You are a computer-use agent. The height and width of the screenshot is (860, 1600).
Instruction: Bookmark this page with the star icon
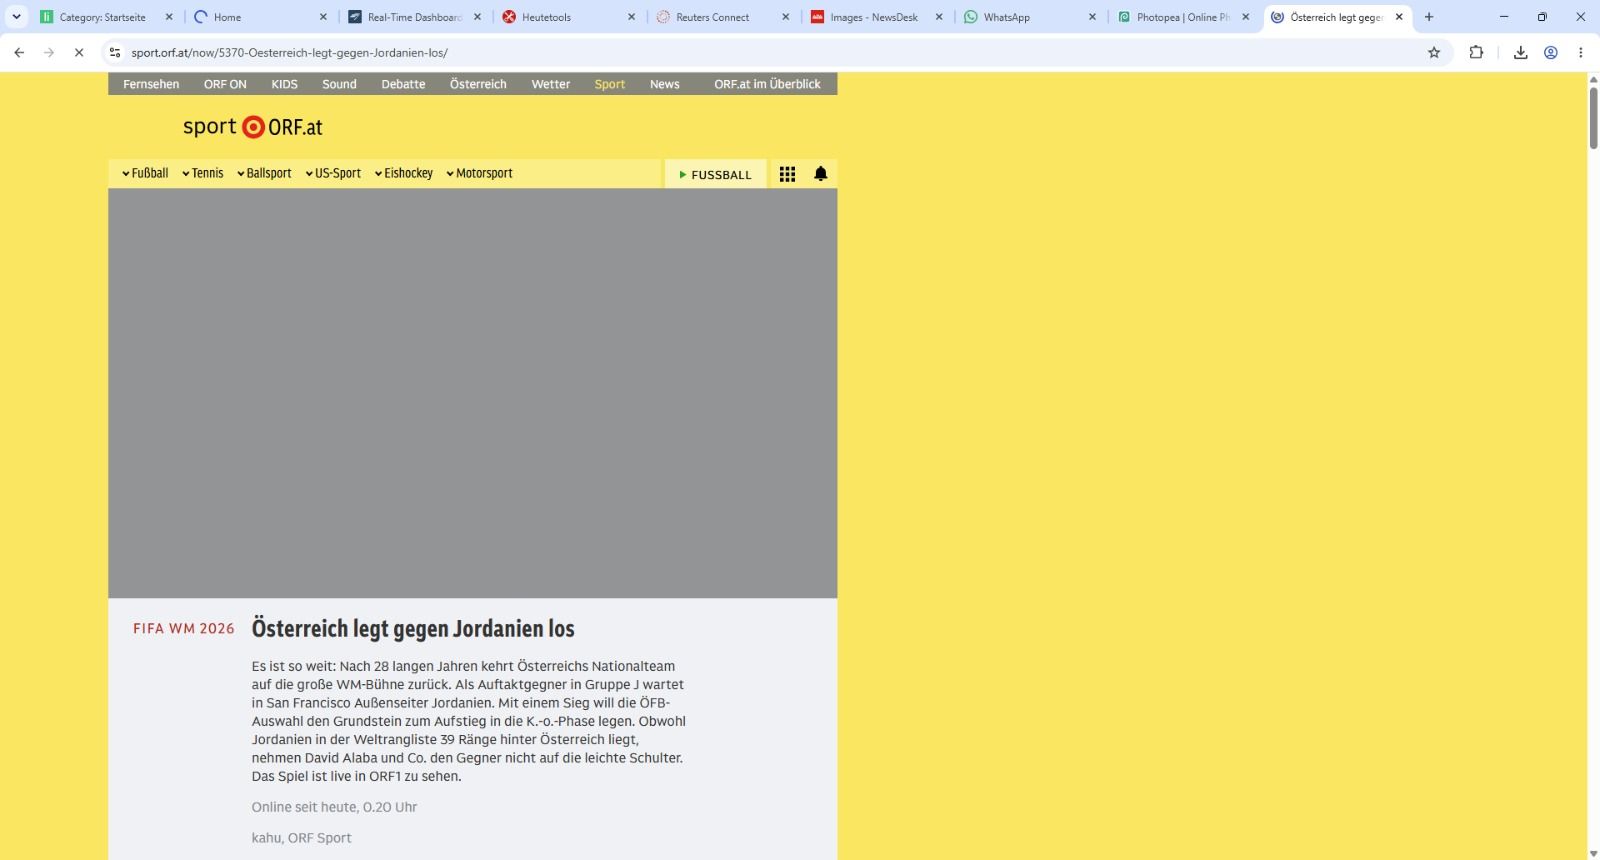click(x=1434, y=52)
